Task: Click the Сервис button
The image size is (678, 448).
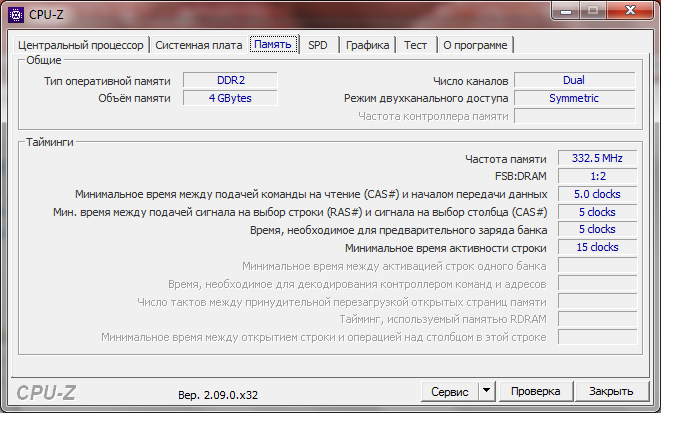Action: click(450, 392)
